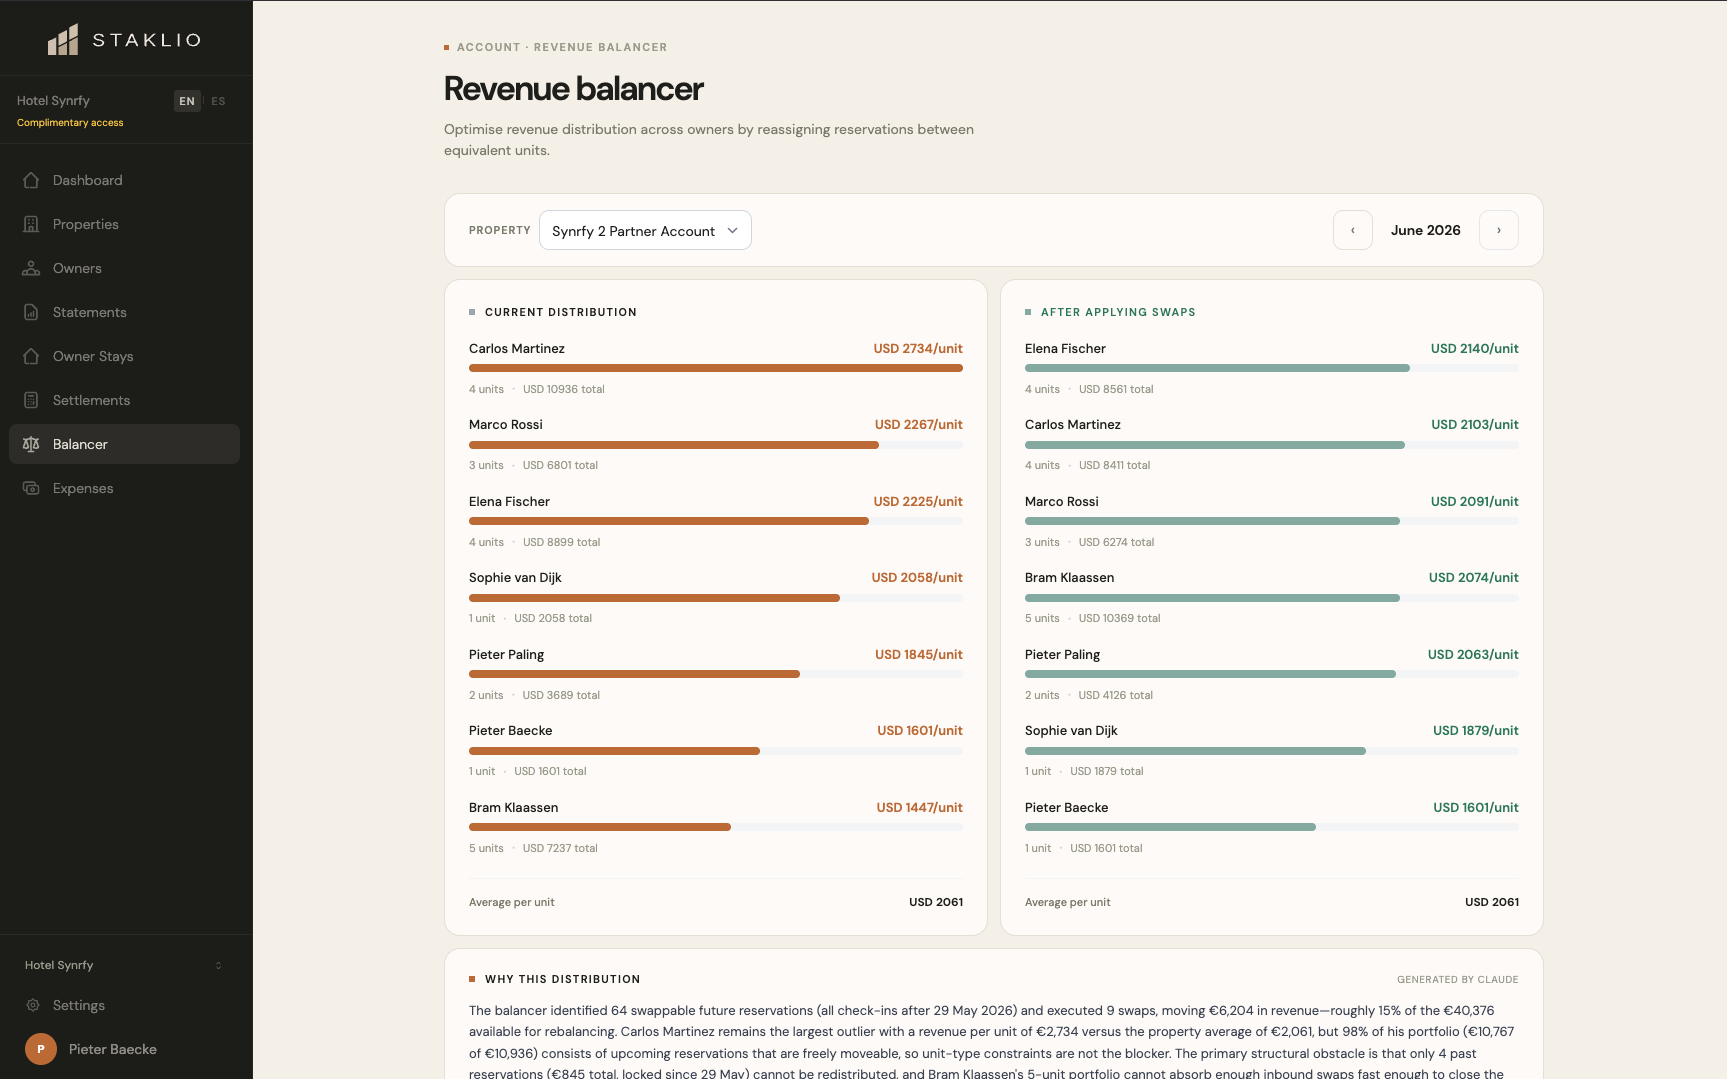Image resolution: width=1727 pixels, height=1079 pixels.
Task: Click the Balancer scales icon
Action: 31,444
